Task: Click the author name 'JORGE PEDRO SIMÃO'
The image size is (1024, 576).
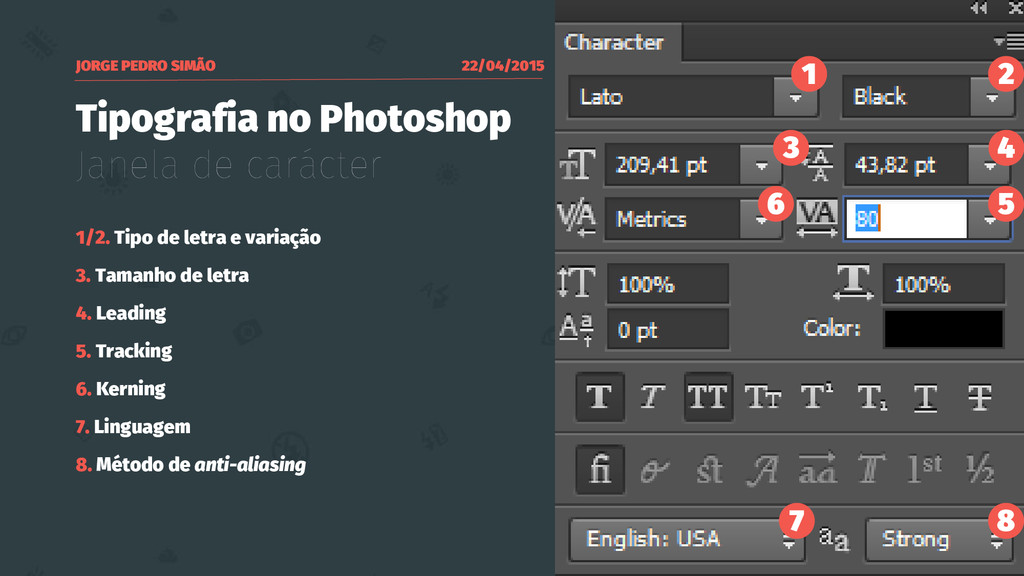Action: click(145, 65)
